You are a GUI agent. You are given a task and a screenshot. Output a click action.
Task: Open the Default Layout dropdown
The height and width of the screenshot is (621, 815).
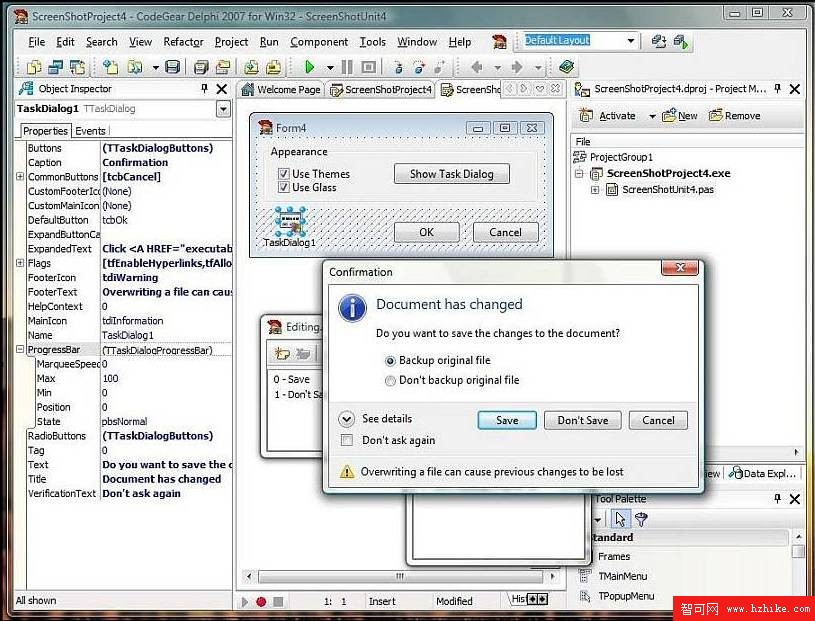click(631, 41)
